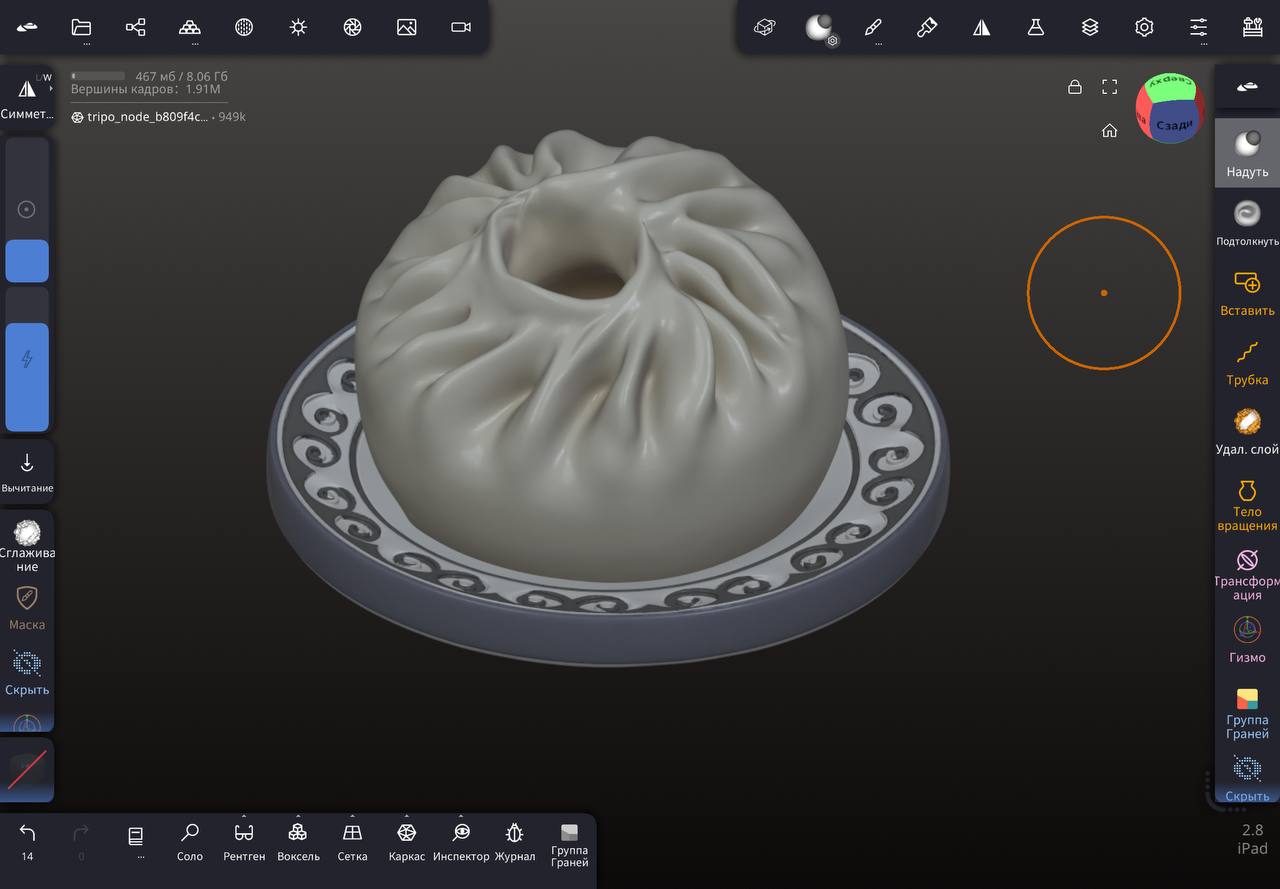Toggle Сглаживание (Smooth) shortcut
Viewport: 1280px width, 889px height.
coord(27,545)
